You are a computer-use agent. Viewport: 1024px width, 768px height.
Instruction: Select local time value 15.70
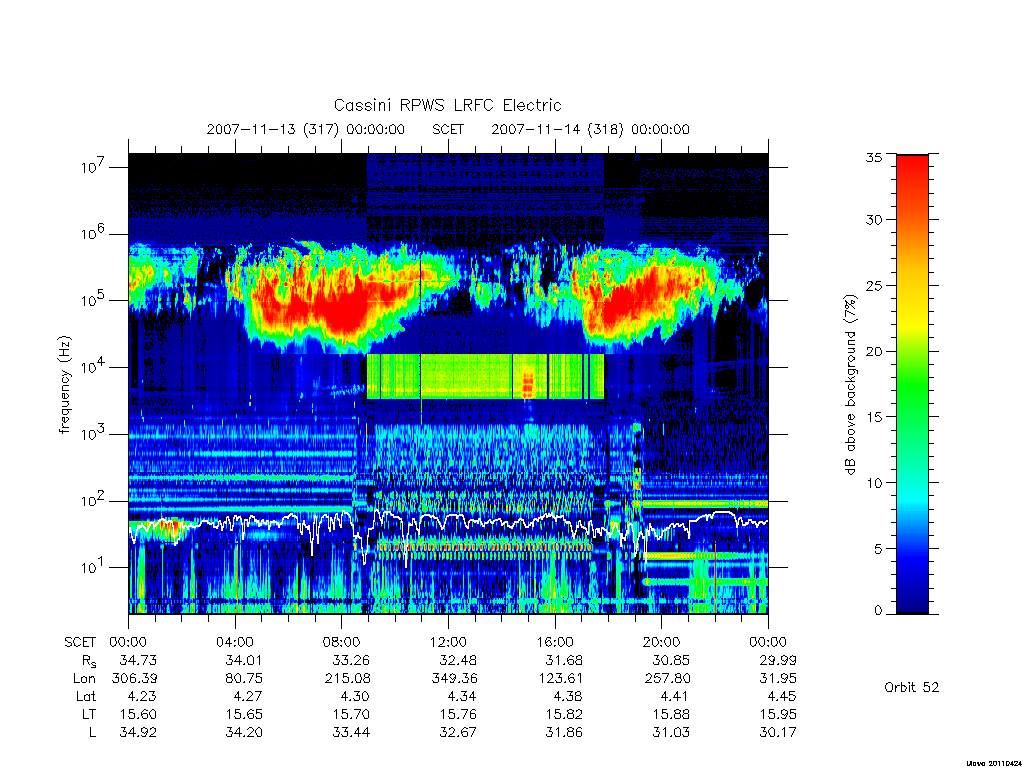click(x=351, y=714)
